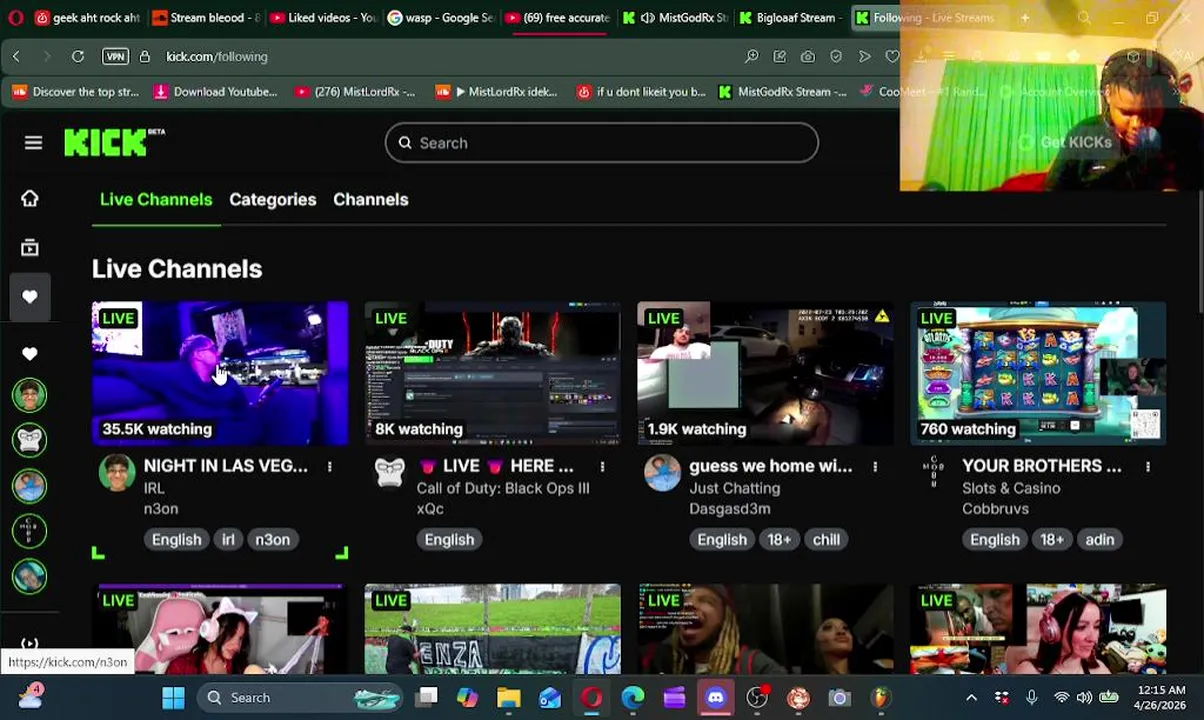
Task: Select the highlighted Following heart icon
Action: (x=29, y=297)
